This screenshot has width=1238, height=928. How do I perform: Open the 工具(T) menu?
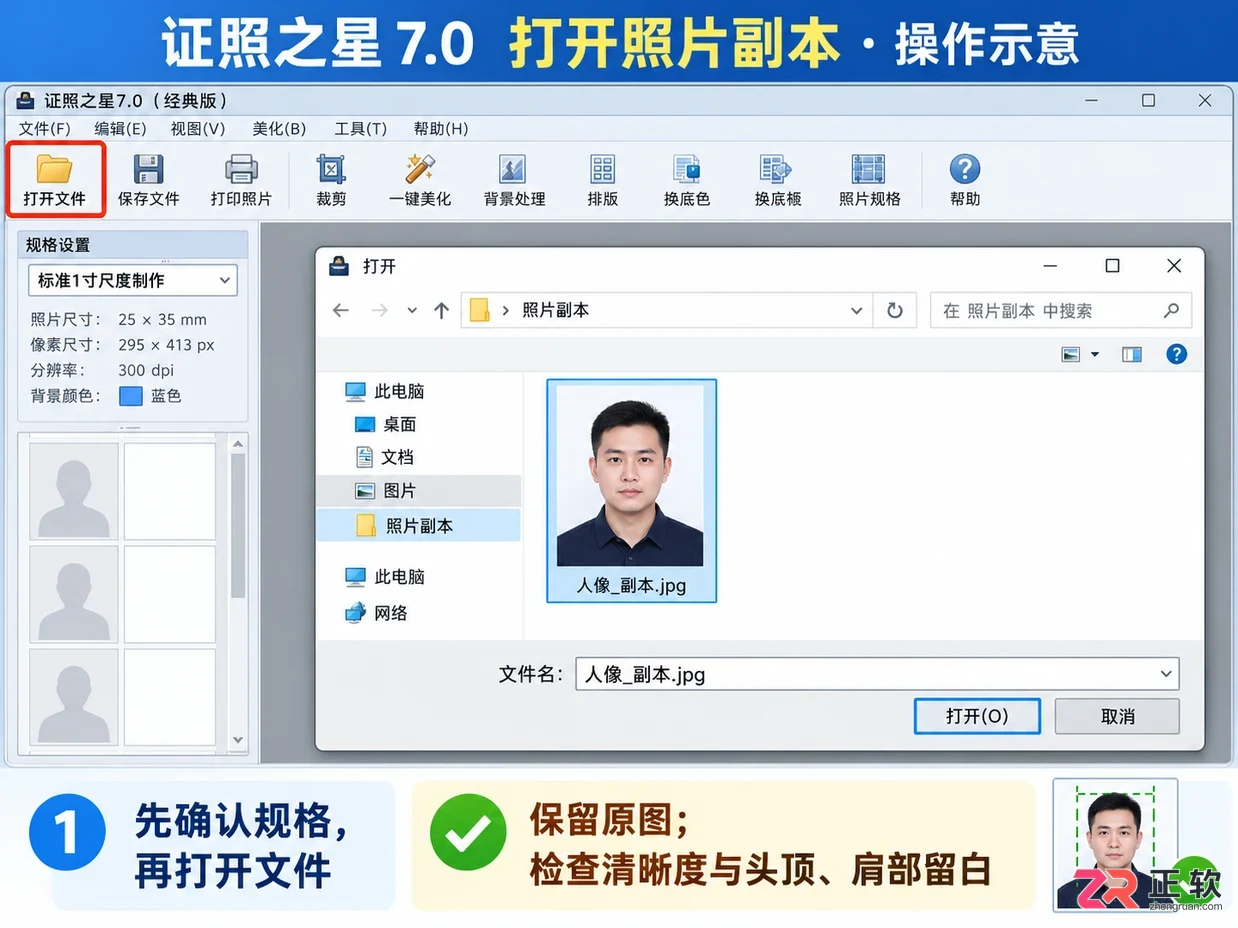tap(360, 129)
